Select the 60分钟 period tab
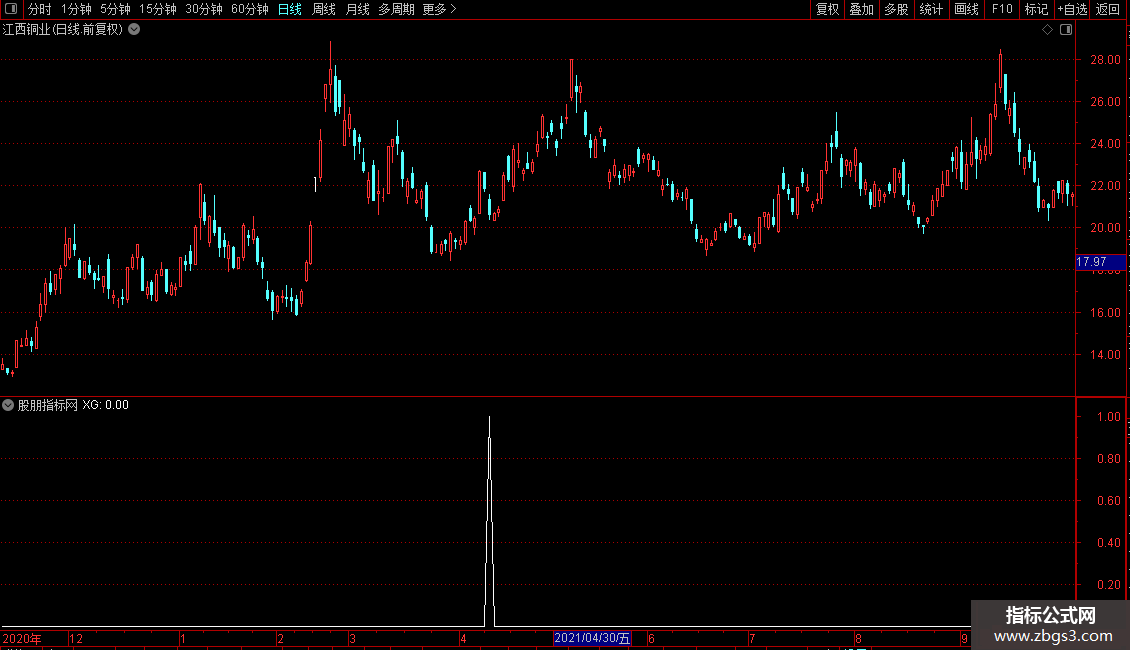 250,9
